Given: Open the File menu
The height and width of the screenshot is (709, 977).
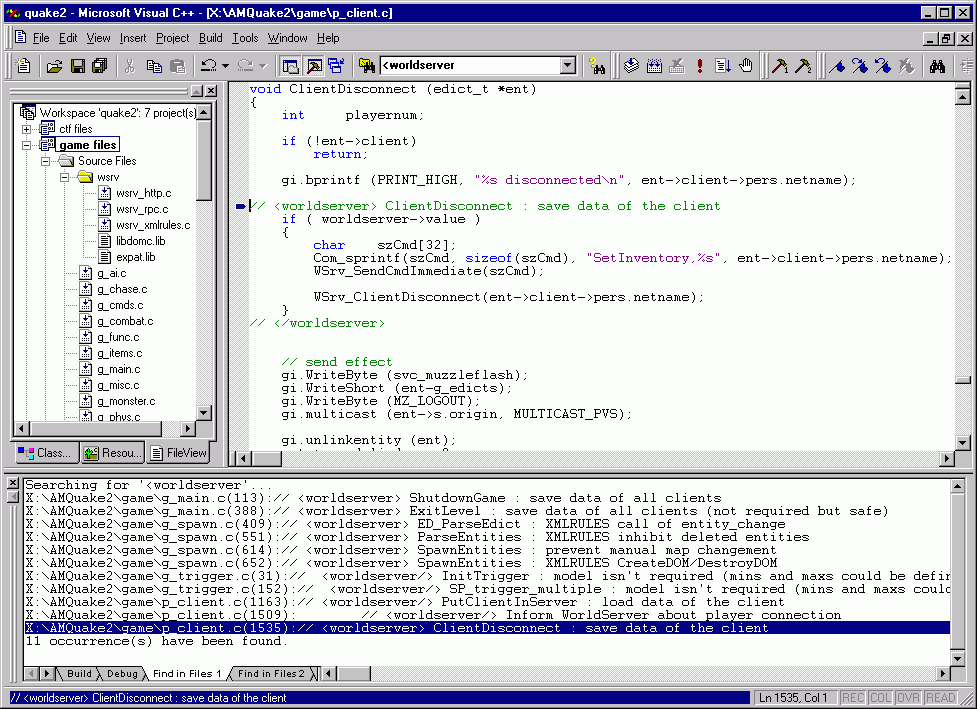Looking at the screenshot, I should [x=41, y=38].
